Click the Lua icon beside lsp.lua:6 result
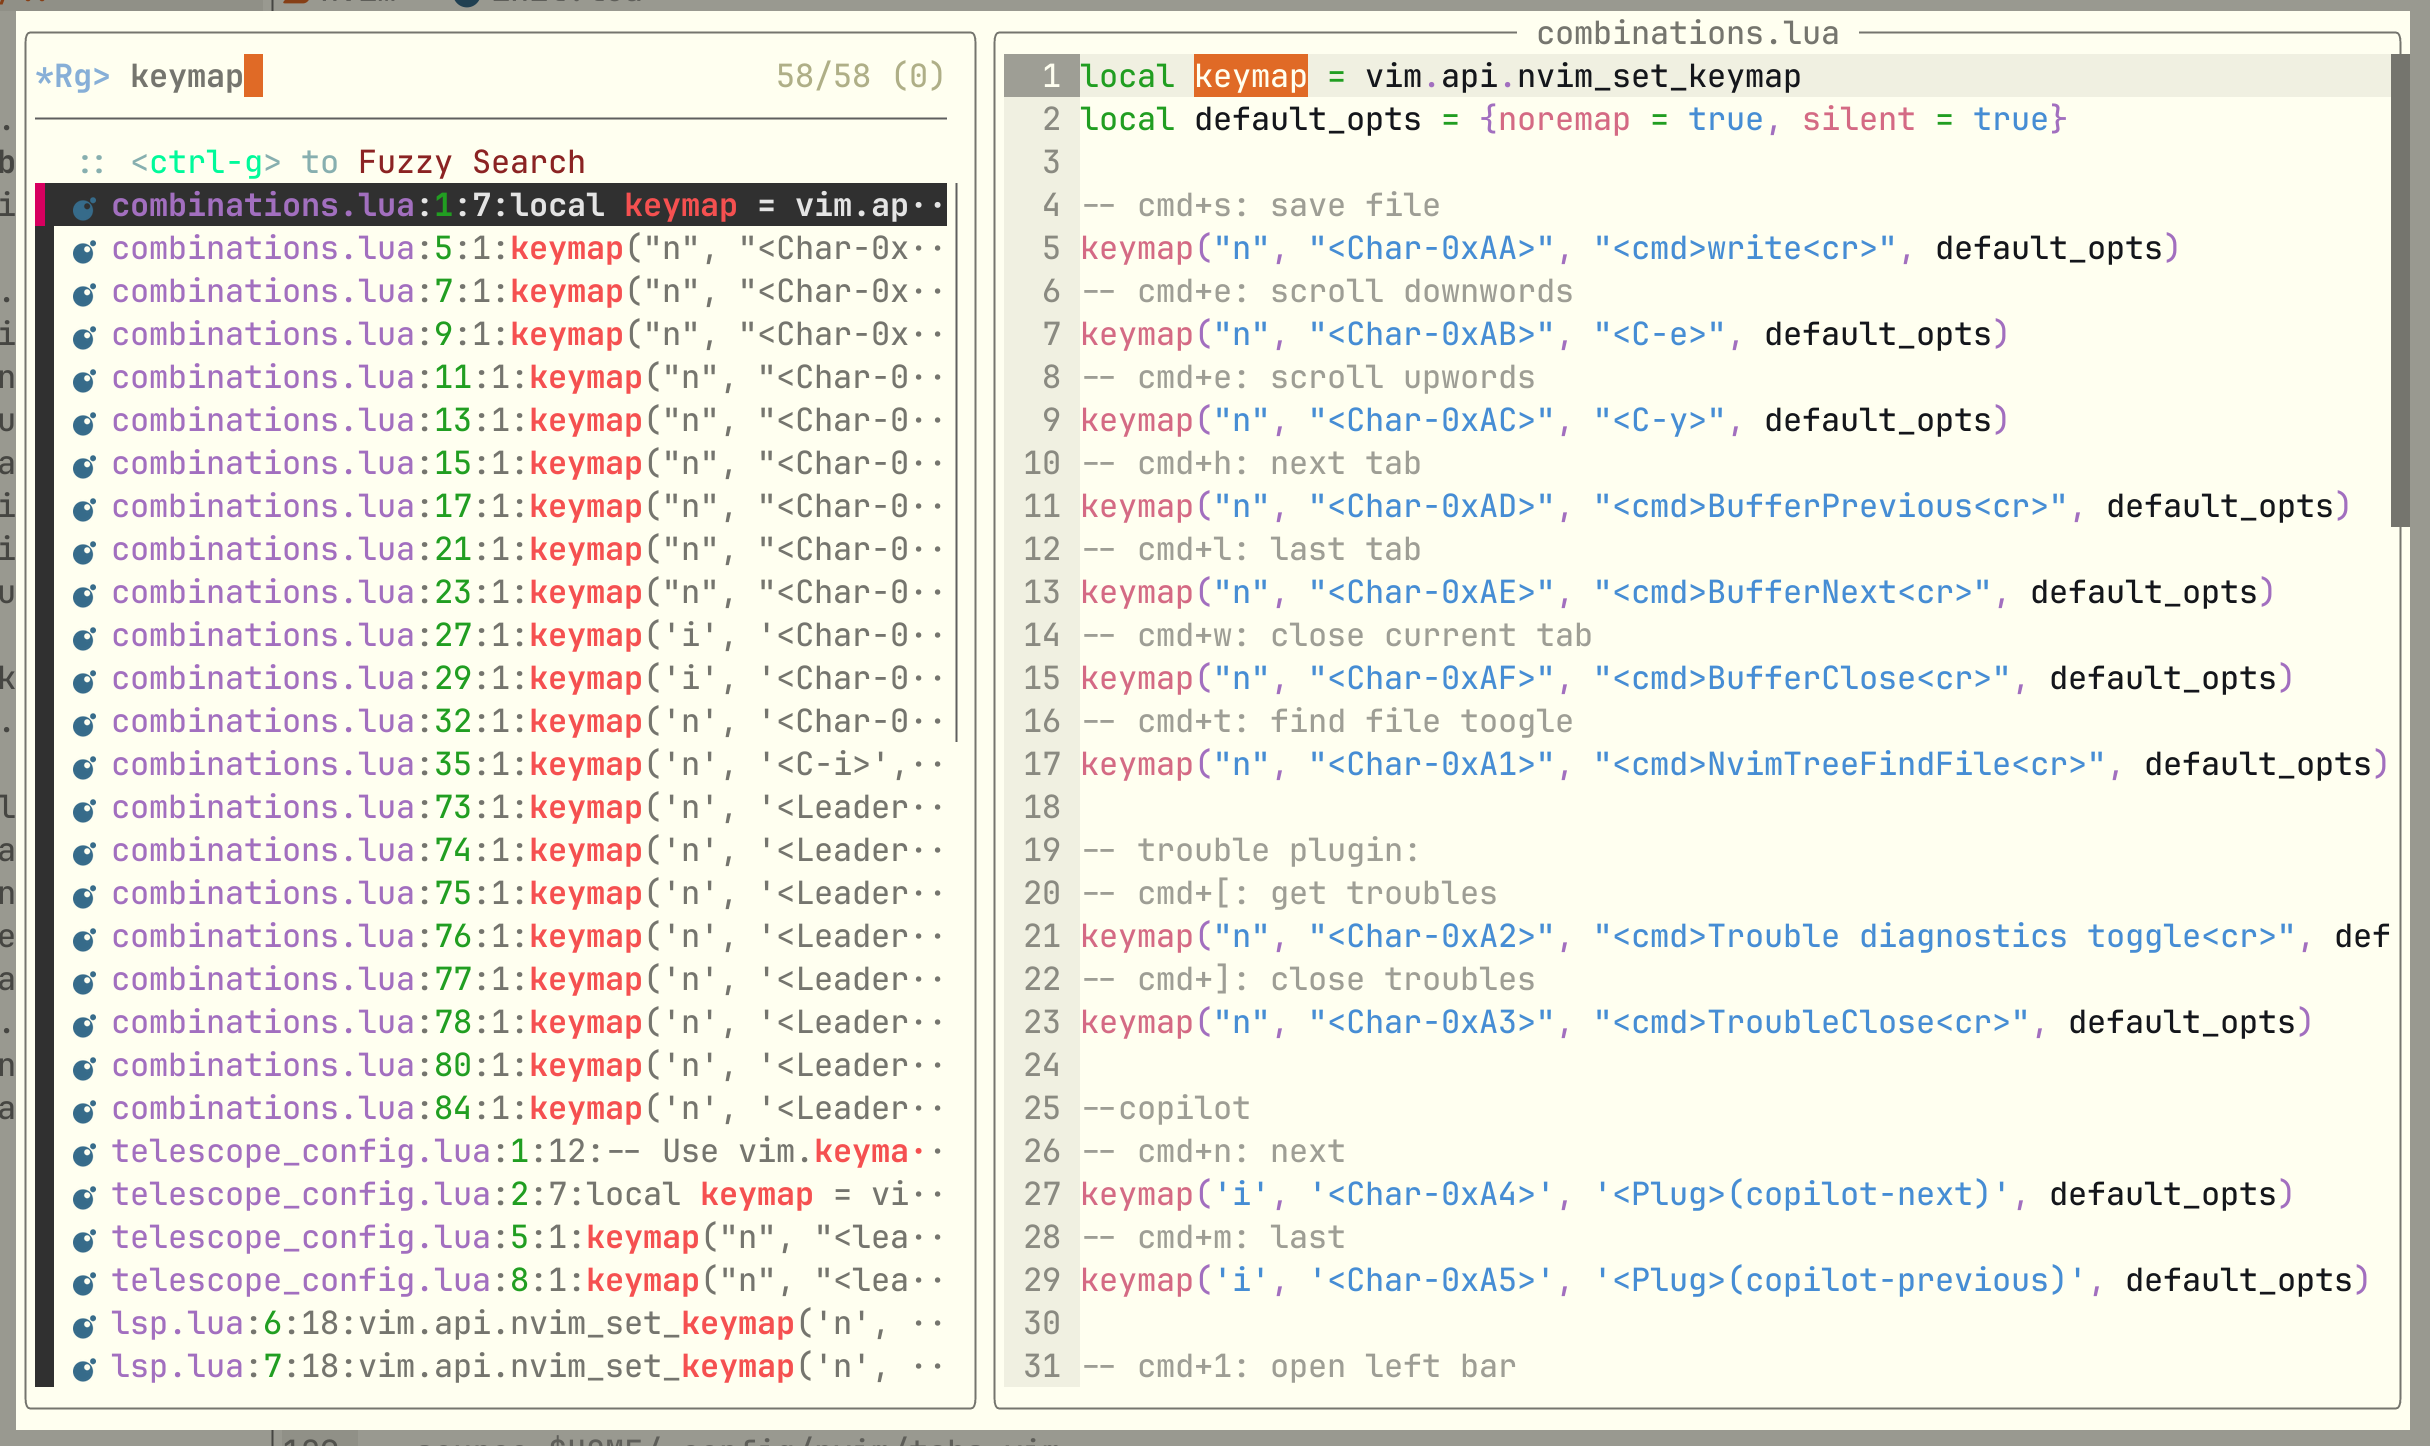This screenshot has height=1446, width=2430. pyautogui.click(x=85, y=1325)
